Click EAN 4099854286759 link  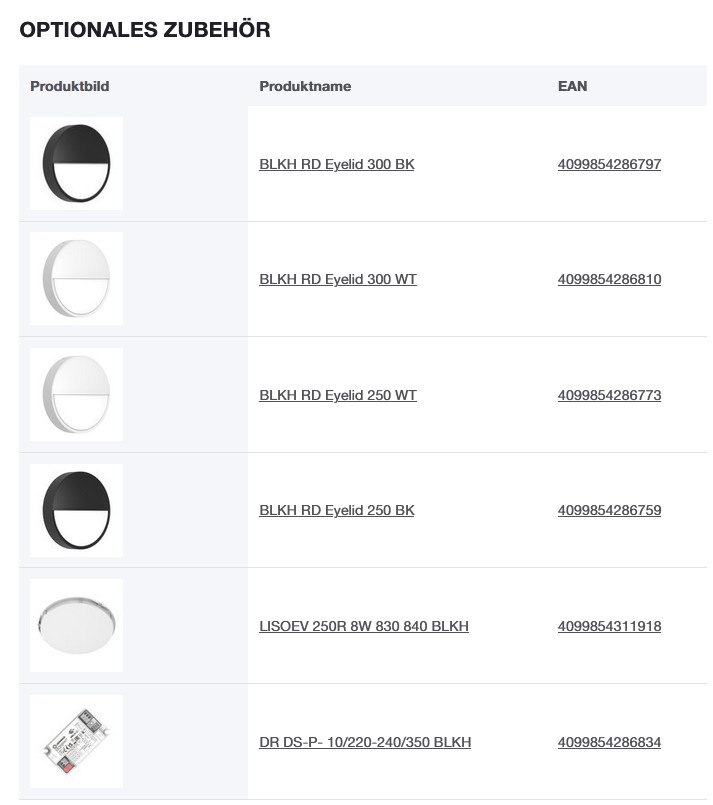(x=609, y=510)
